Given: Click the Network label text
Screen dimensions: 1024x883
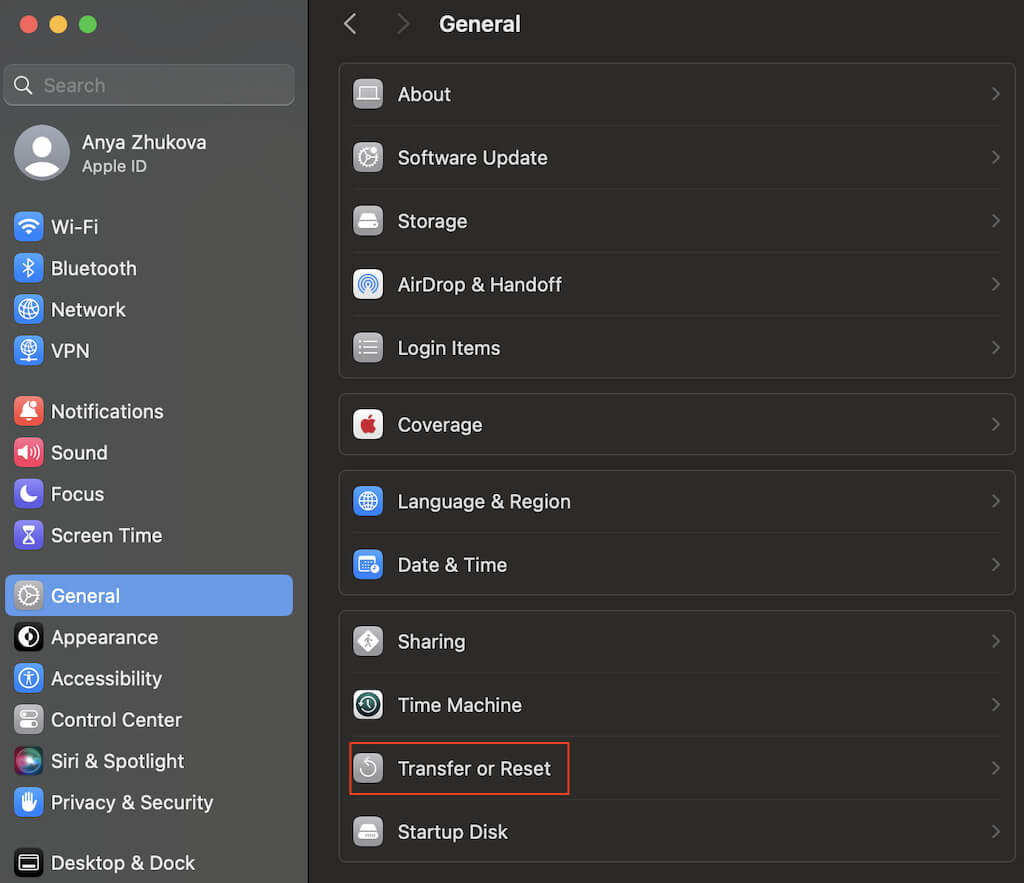Looking at the screenshot, I should point(88,310).
